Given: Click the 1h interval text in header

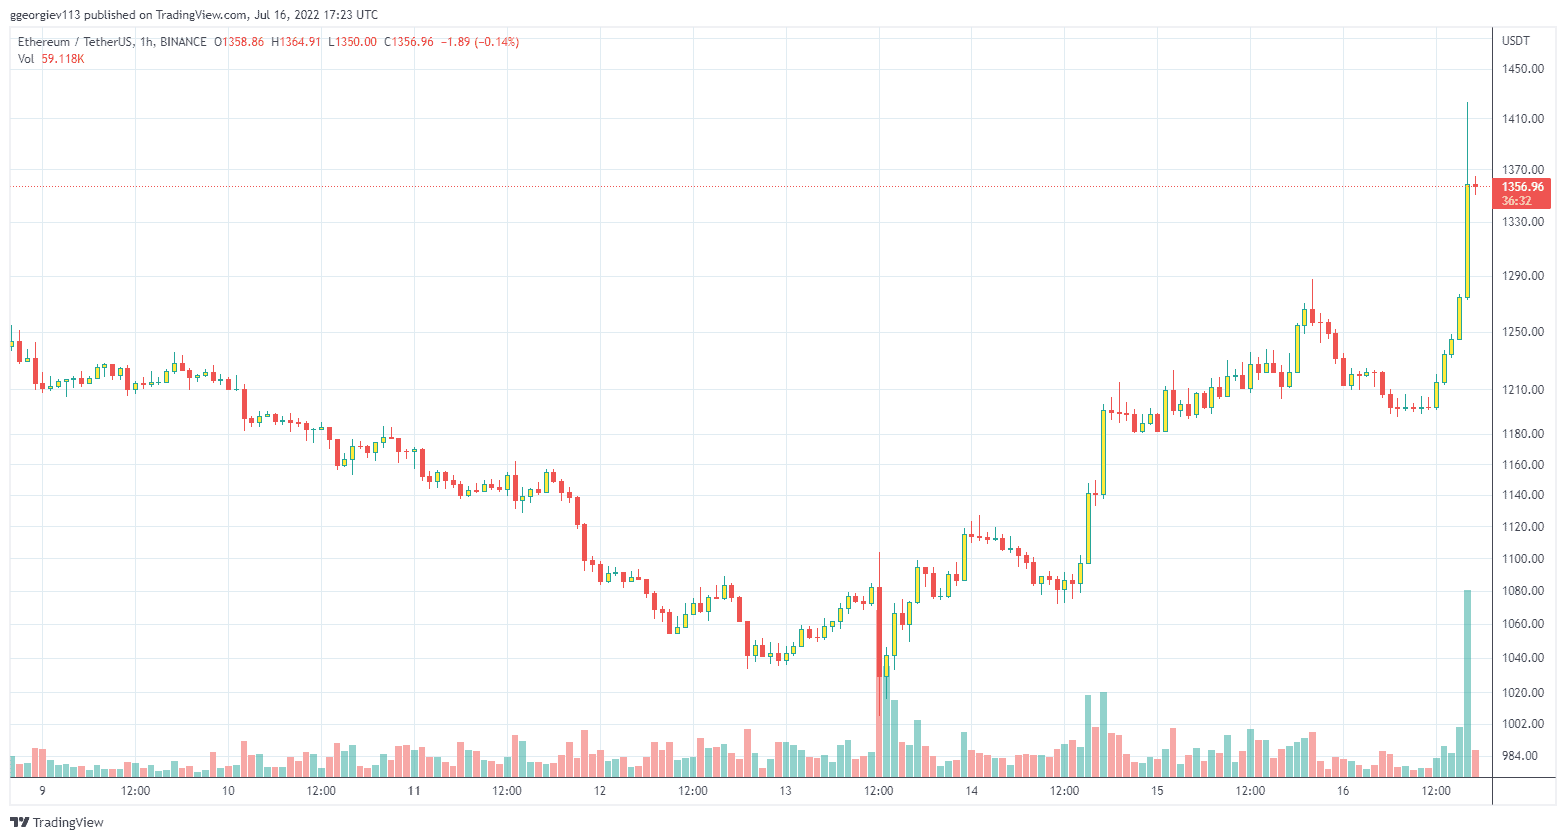Looking at the screenshot, I should tap(147, 42).
